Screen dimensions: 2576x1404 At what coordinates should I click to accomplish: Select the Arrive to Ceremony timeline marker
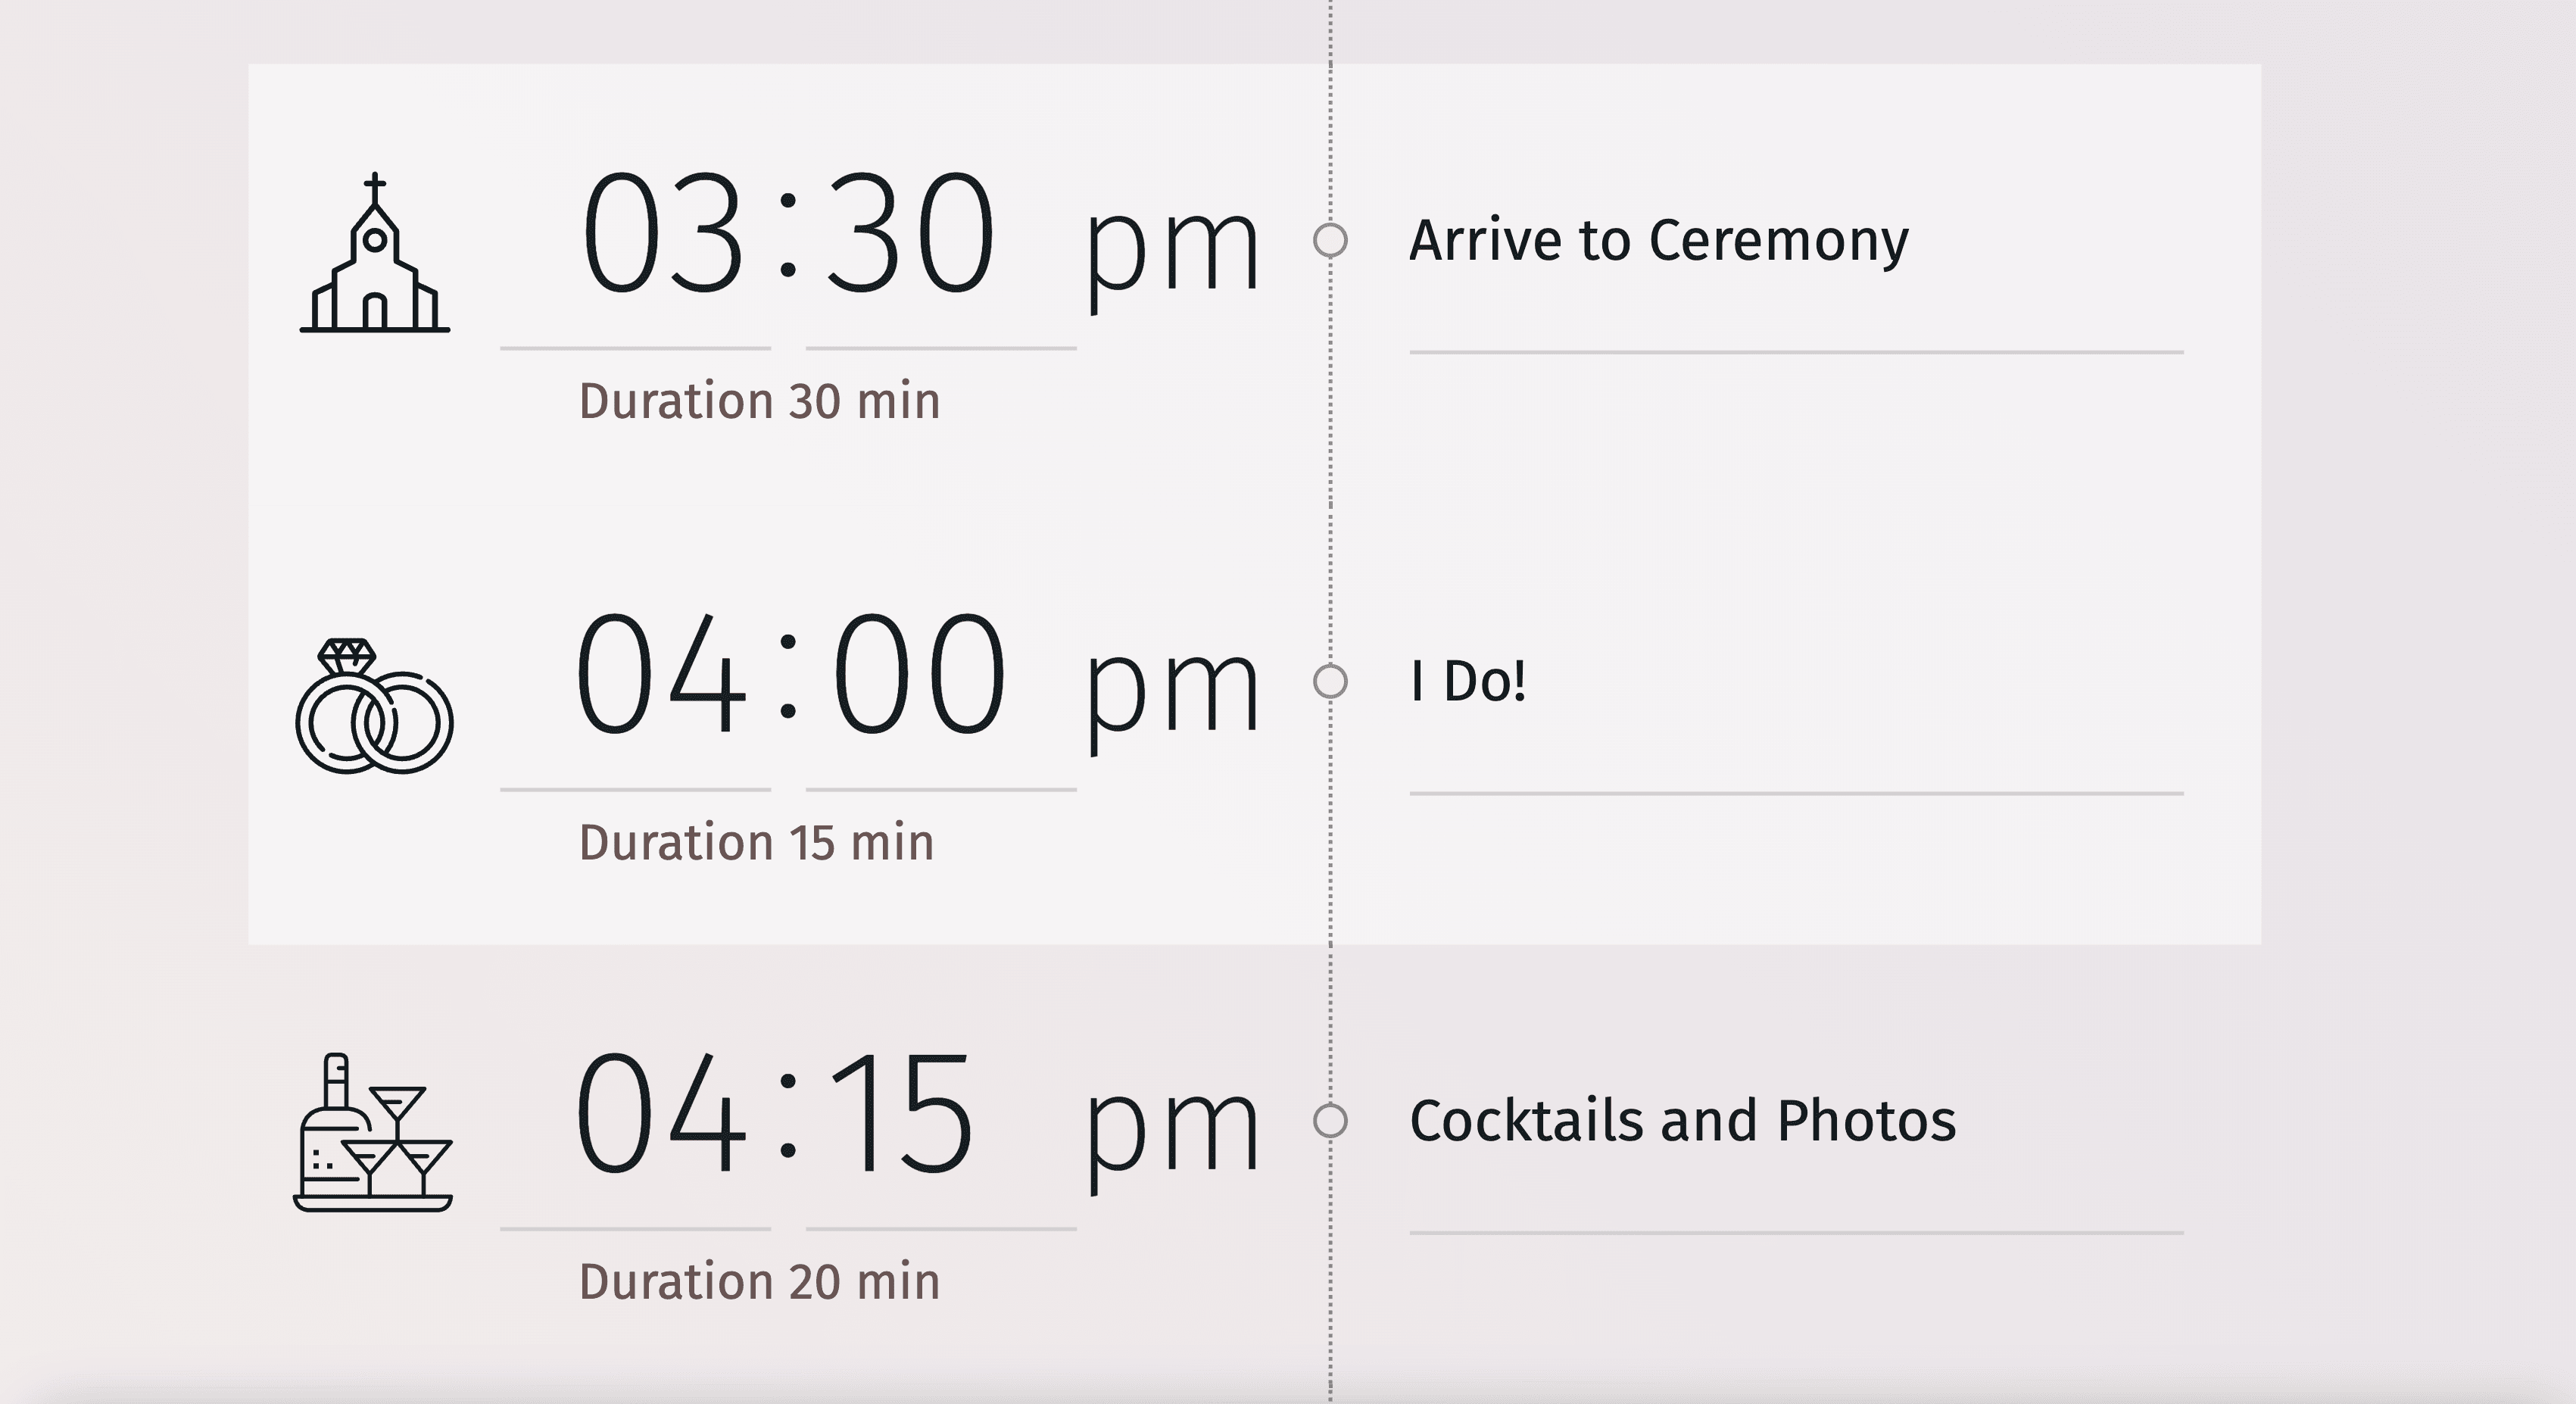coord(1330,240)
